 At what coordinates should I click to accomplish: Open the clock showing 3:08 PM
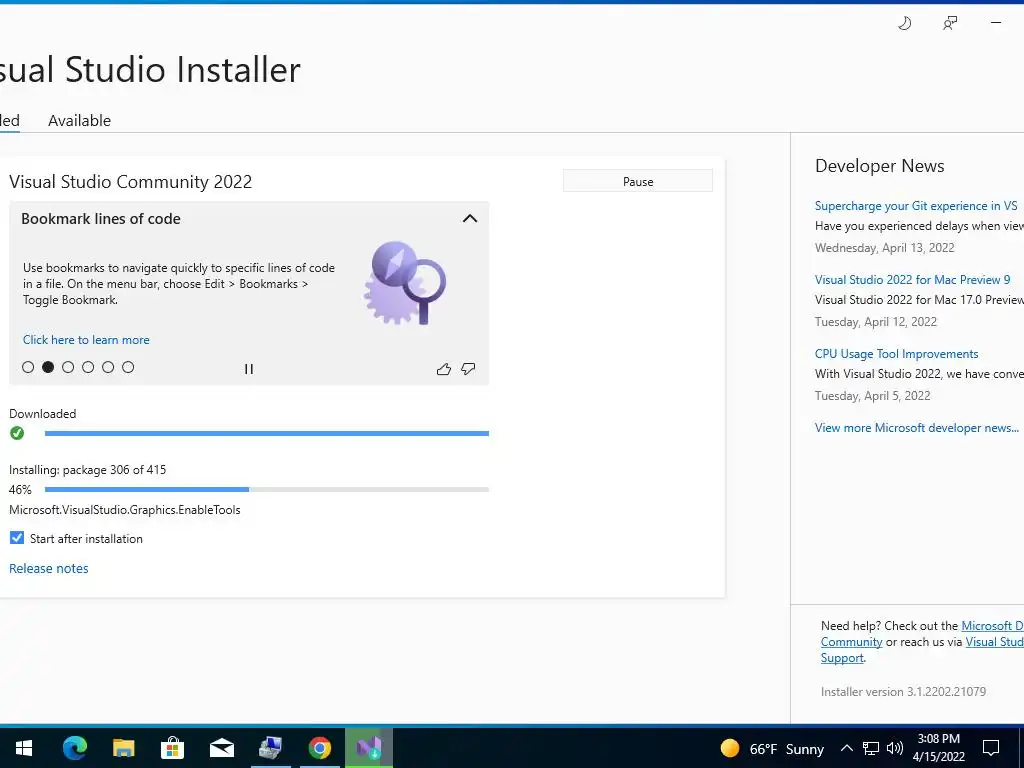pos(939,748)
